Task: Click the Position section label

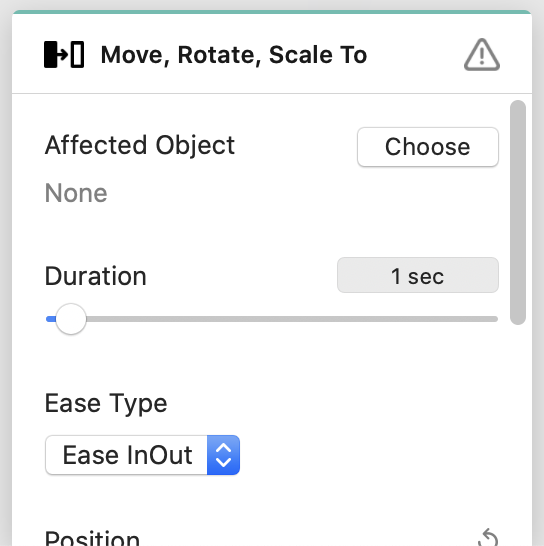Action: pyautogui.click(x=92, y=538)
